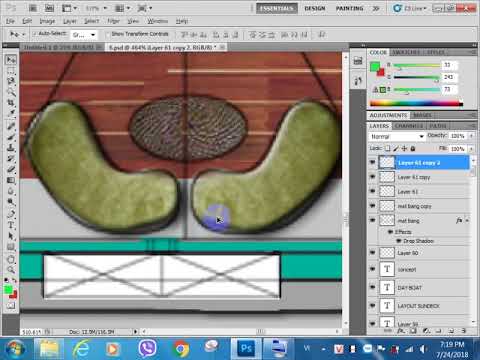Switch to the Painting workspace

[350, 8]
